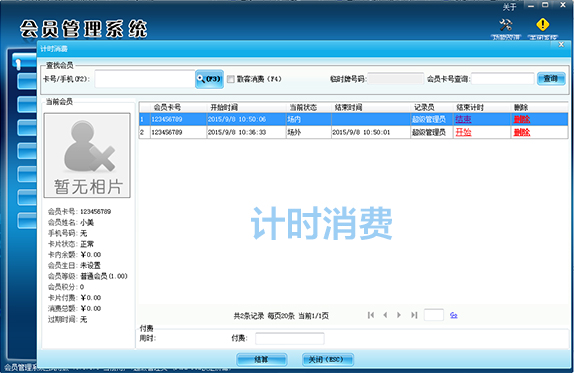
Task: Click the 结束 link in row 1
Action: coord(463,119)
